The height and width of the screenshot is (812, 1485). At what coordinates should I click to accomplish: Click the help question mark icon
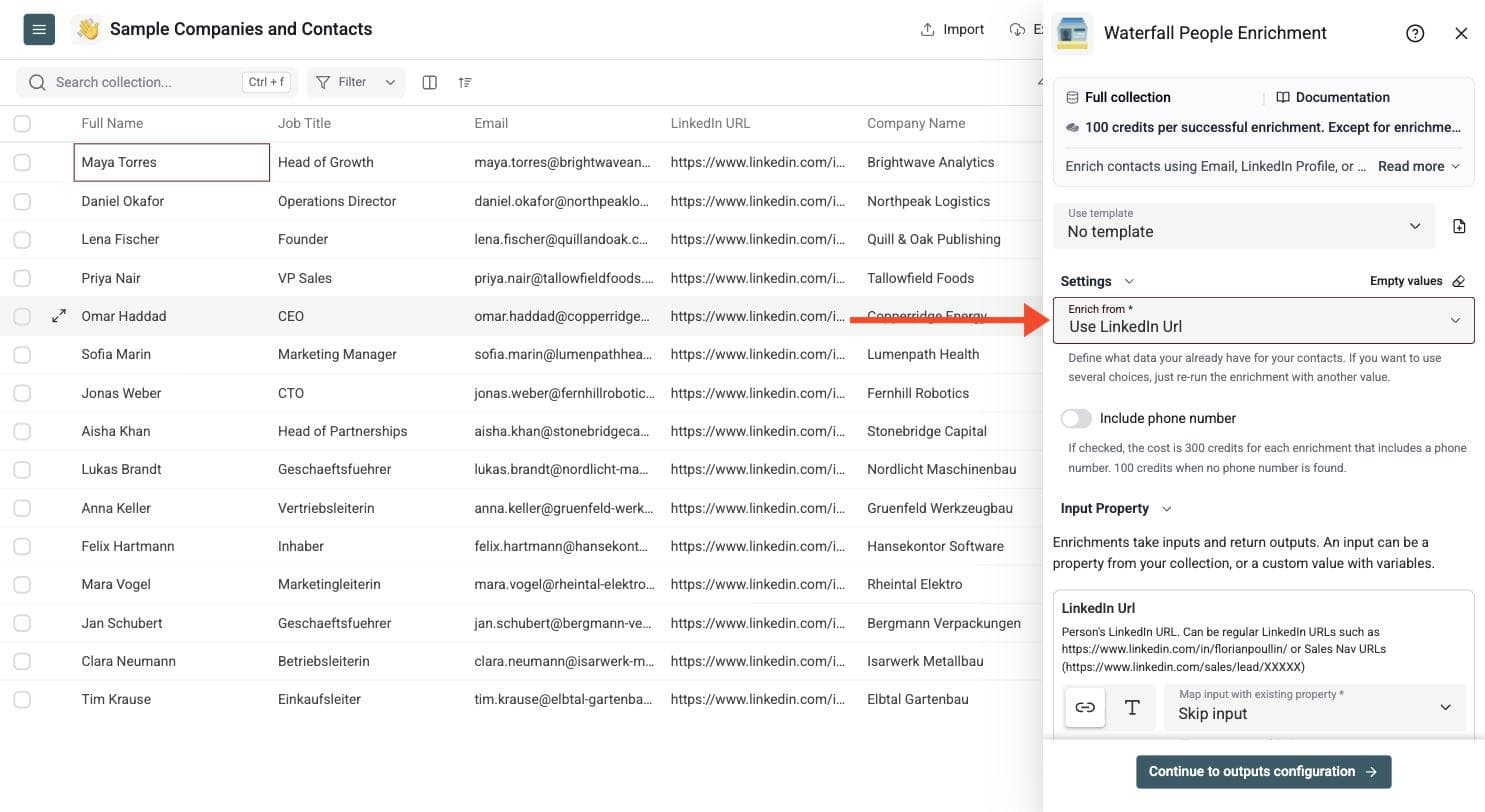[1415, 33]
